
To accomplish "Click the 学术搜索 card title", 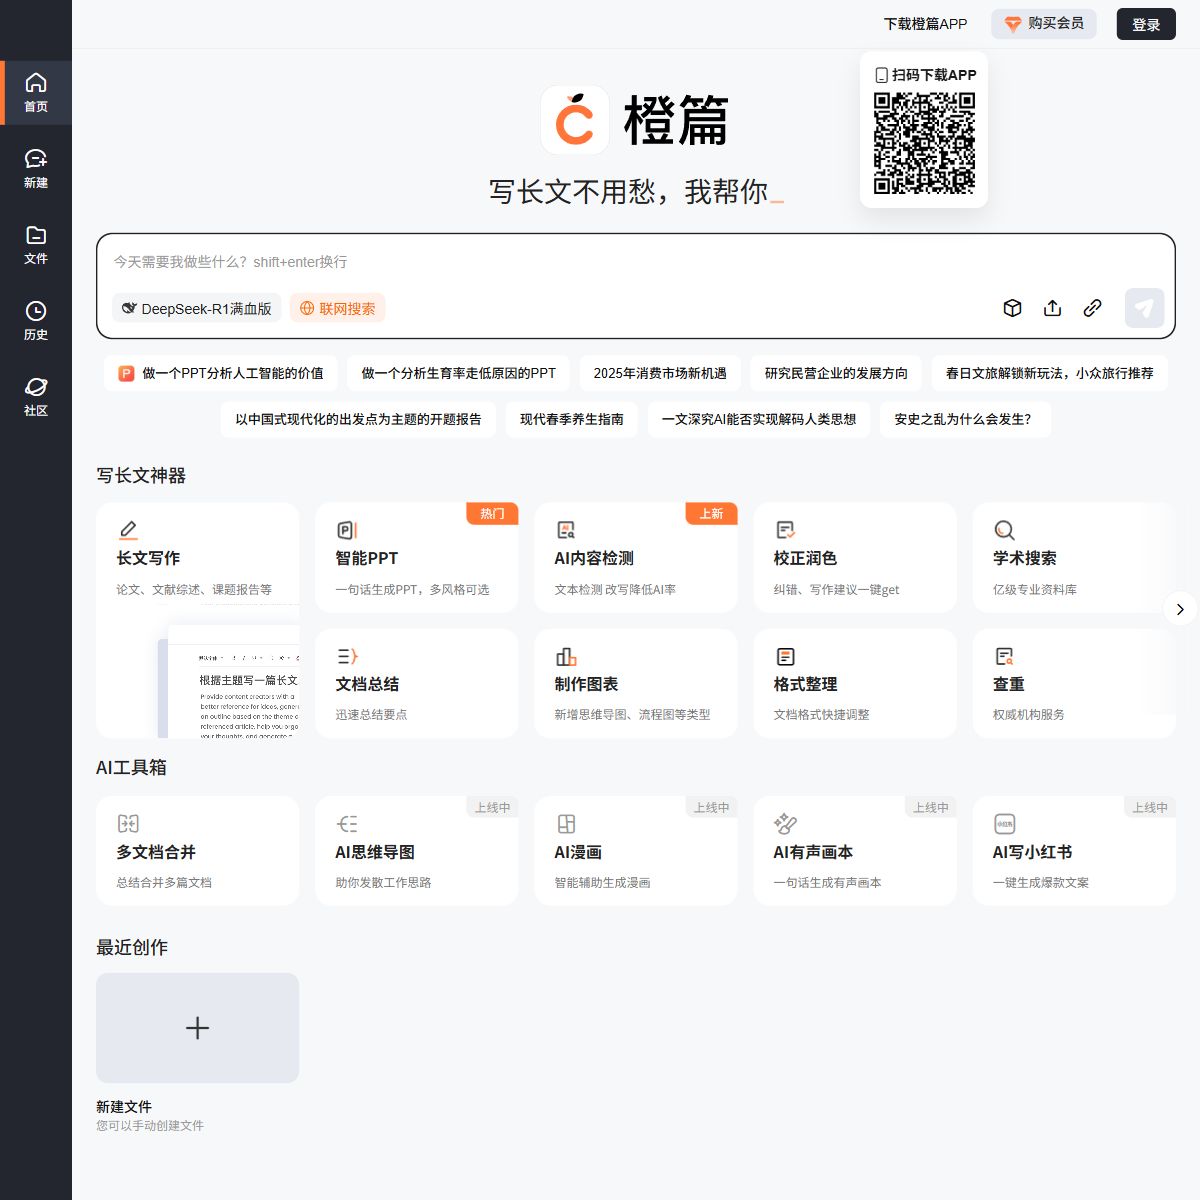I will click(x=1024, y=558).
